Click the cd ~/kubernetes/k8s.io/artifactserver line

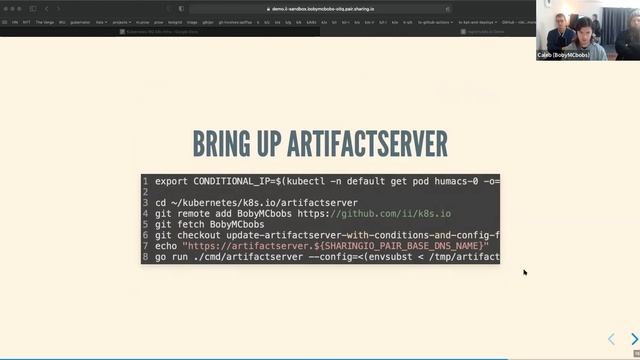pos(256,203)
